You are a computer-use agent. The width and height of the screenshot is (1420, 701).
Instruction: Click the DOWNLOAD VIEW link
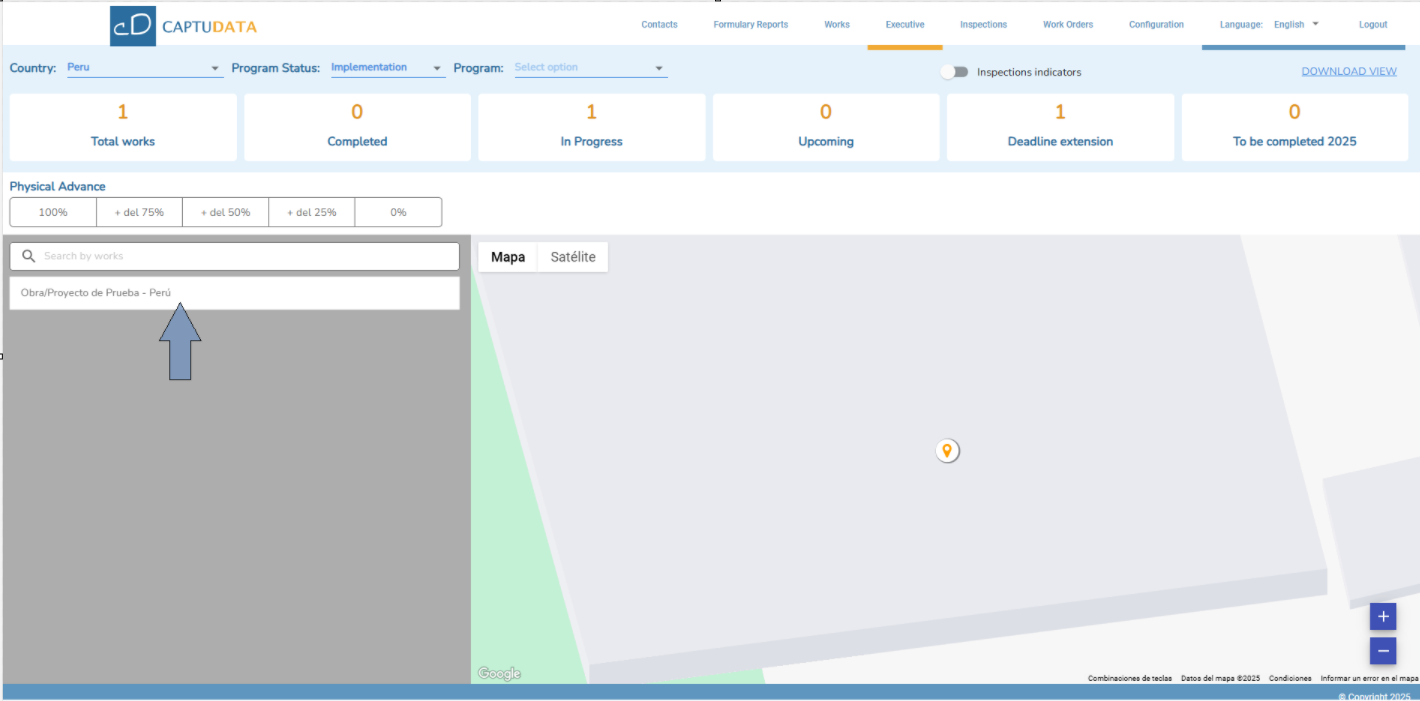[x=1349, y=72]
